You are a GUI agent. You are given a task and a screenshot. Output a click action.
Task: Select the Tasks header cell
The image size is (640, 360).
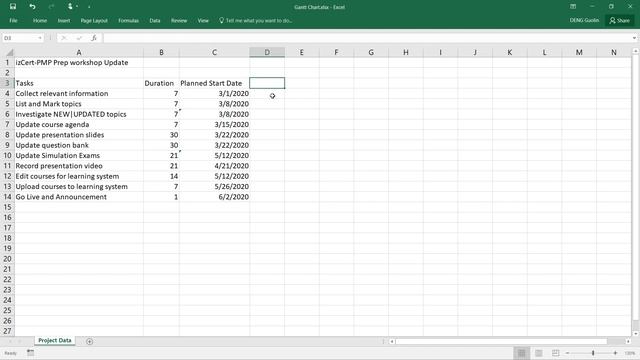tap(79, 83)
